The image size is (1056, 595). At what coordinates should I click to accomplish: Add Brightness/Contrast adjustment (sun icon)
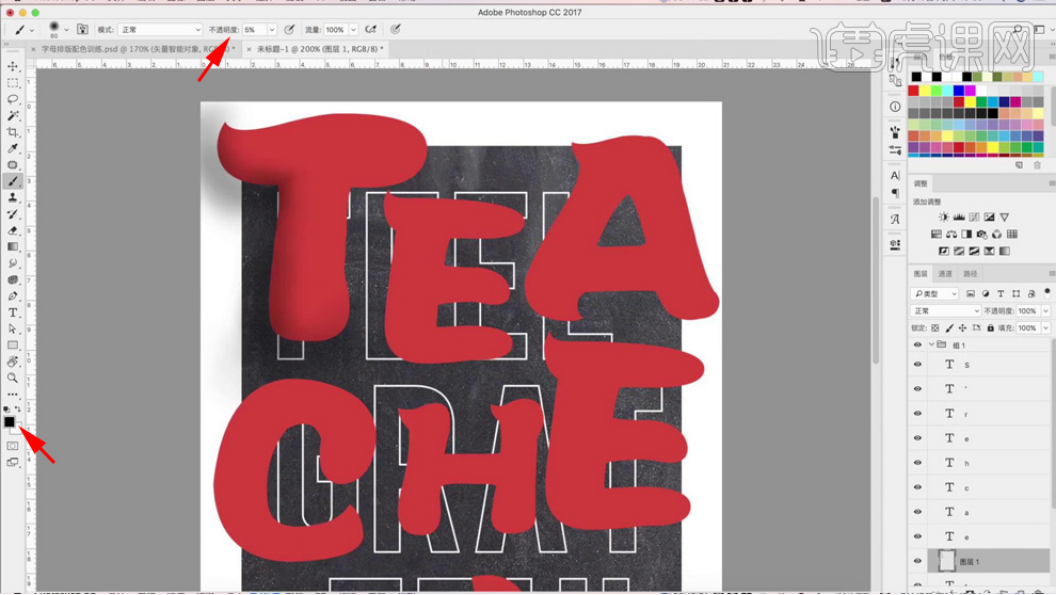[944, 217]
